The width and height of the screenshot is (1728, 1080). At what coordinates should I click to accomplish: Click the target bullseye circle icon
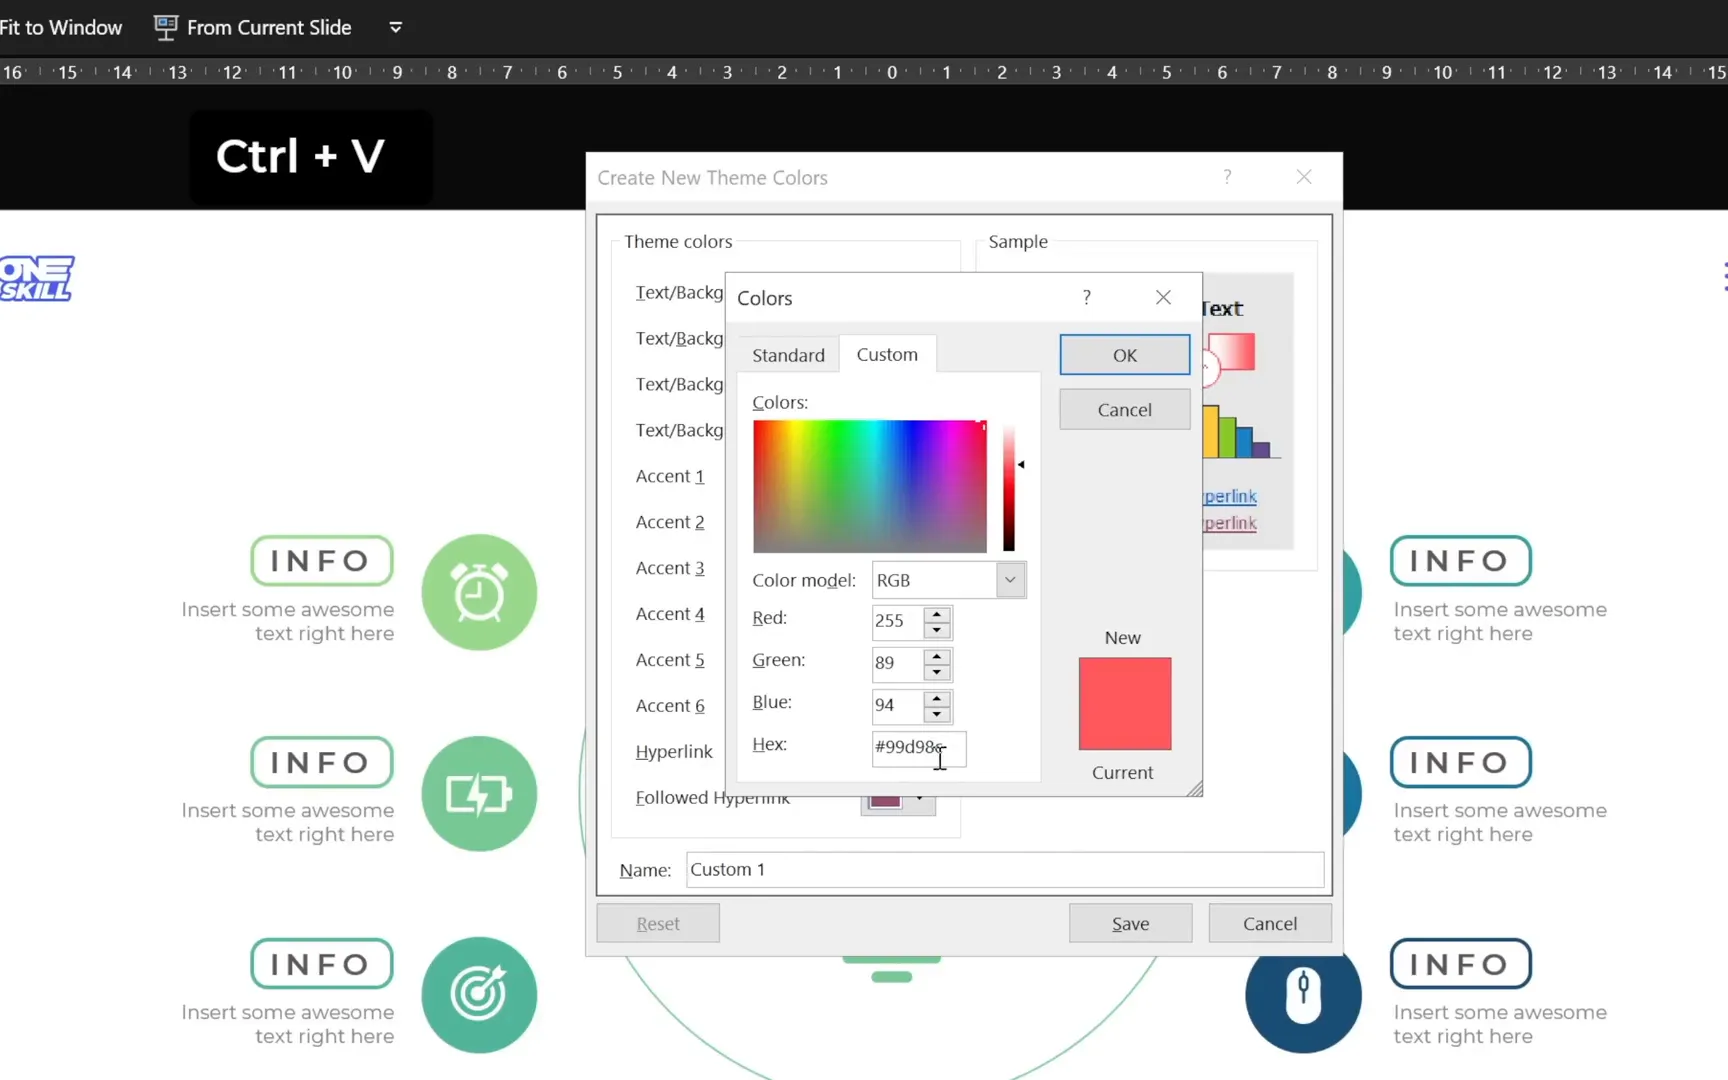(479, 995)
